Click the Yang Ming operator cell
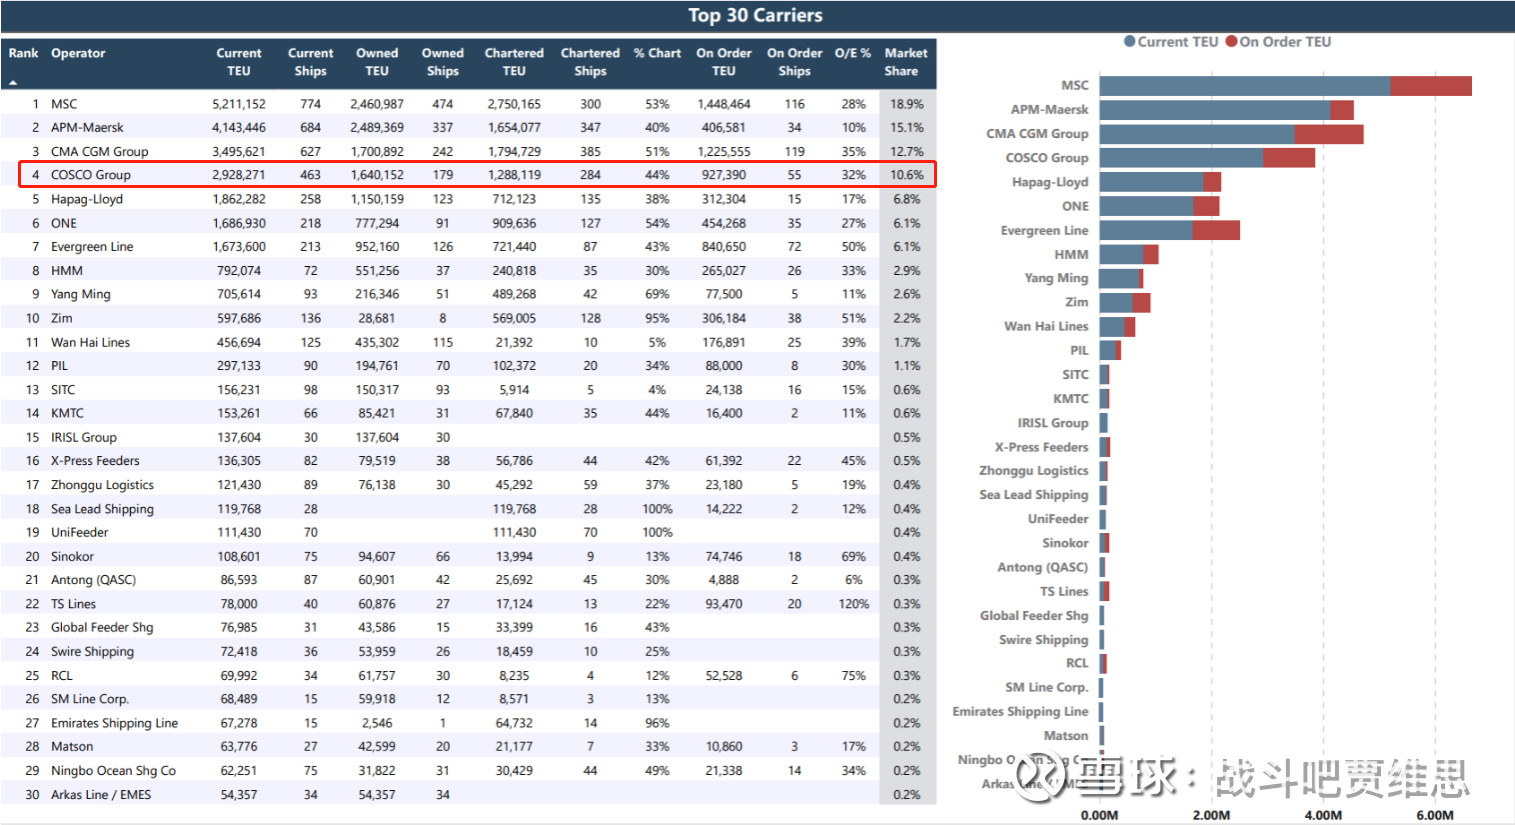 point(81,295)
